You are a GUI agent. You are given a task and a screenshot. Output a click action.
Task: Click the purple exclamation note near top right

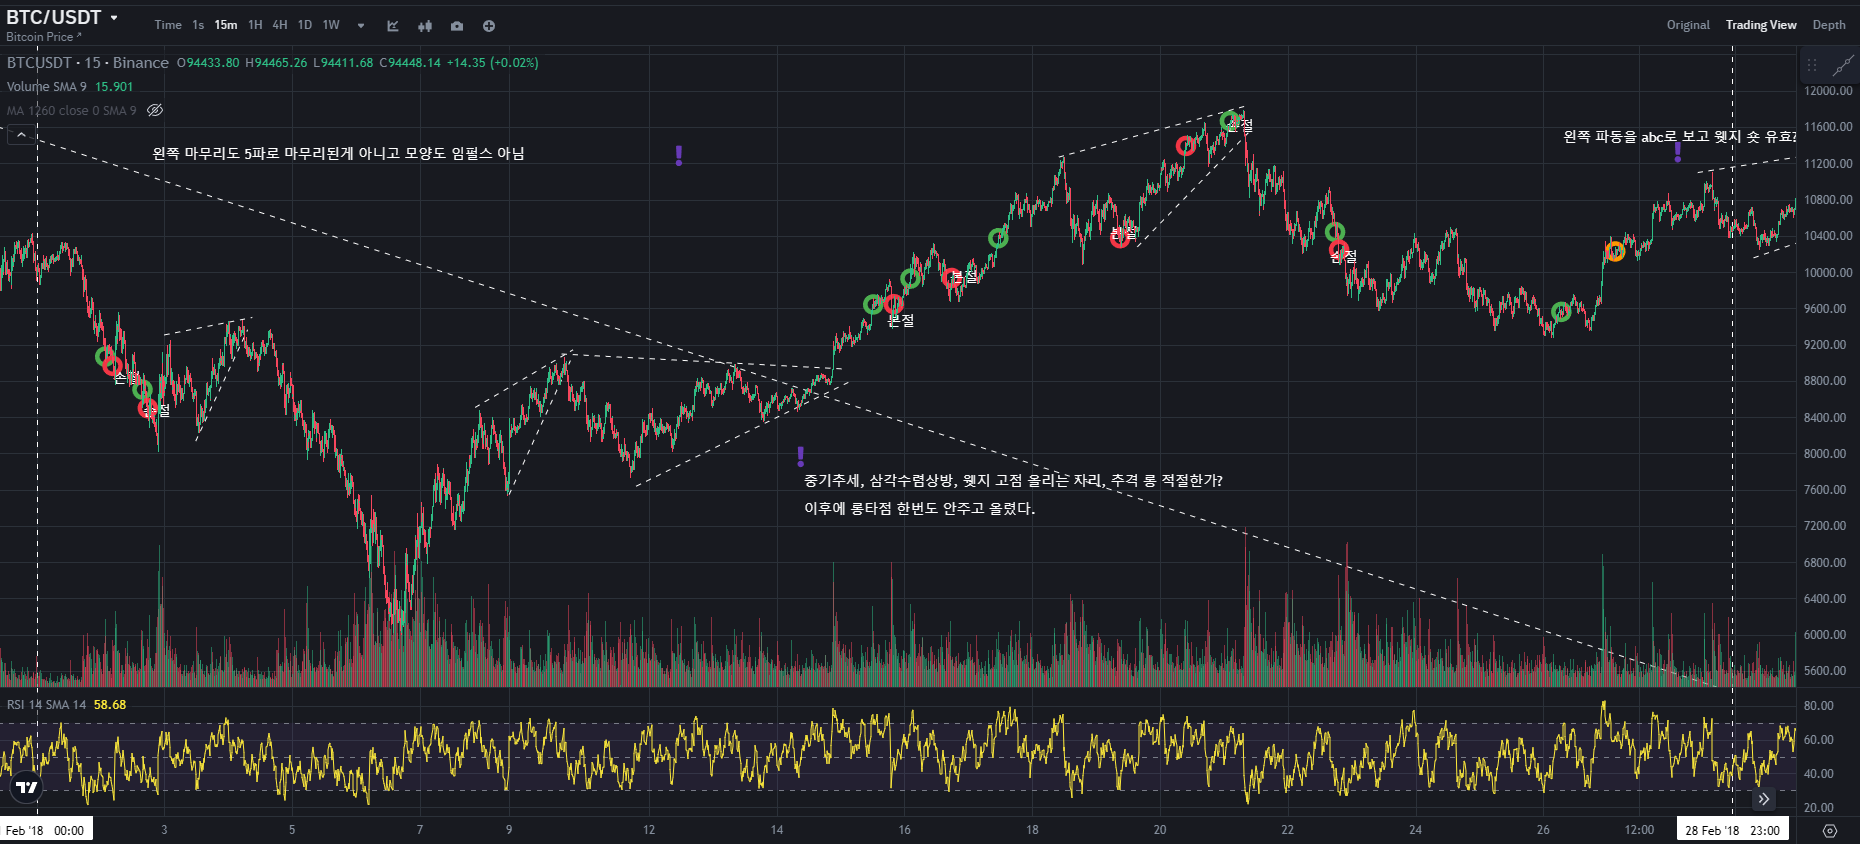pyautogui.click(x=1678, y=152)
